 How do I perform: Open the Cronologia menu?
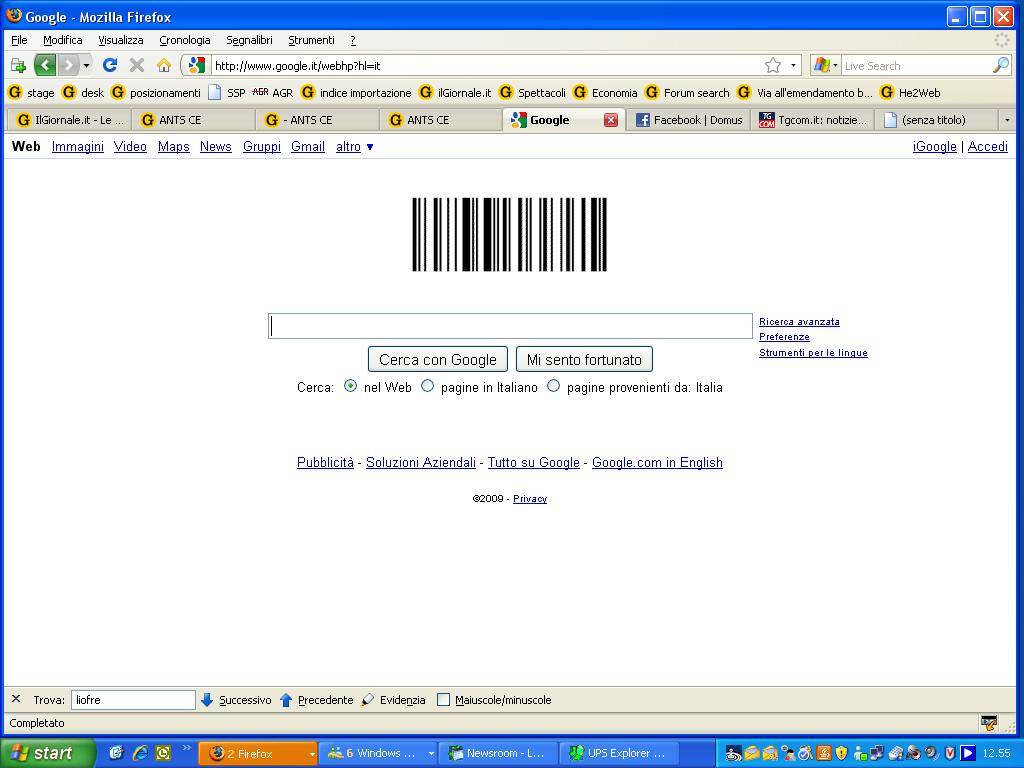tap(185, 40)
